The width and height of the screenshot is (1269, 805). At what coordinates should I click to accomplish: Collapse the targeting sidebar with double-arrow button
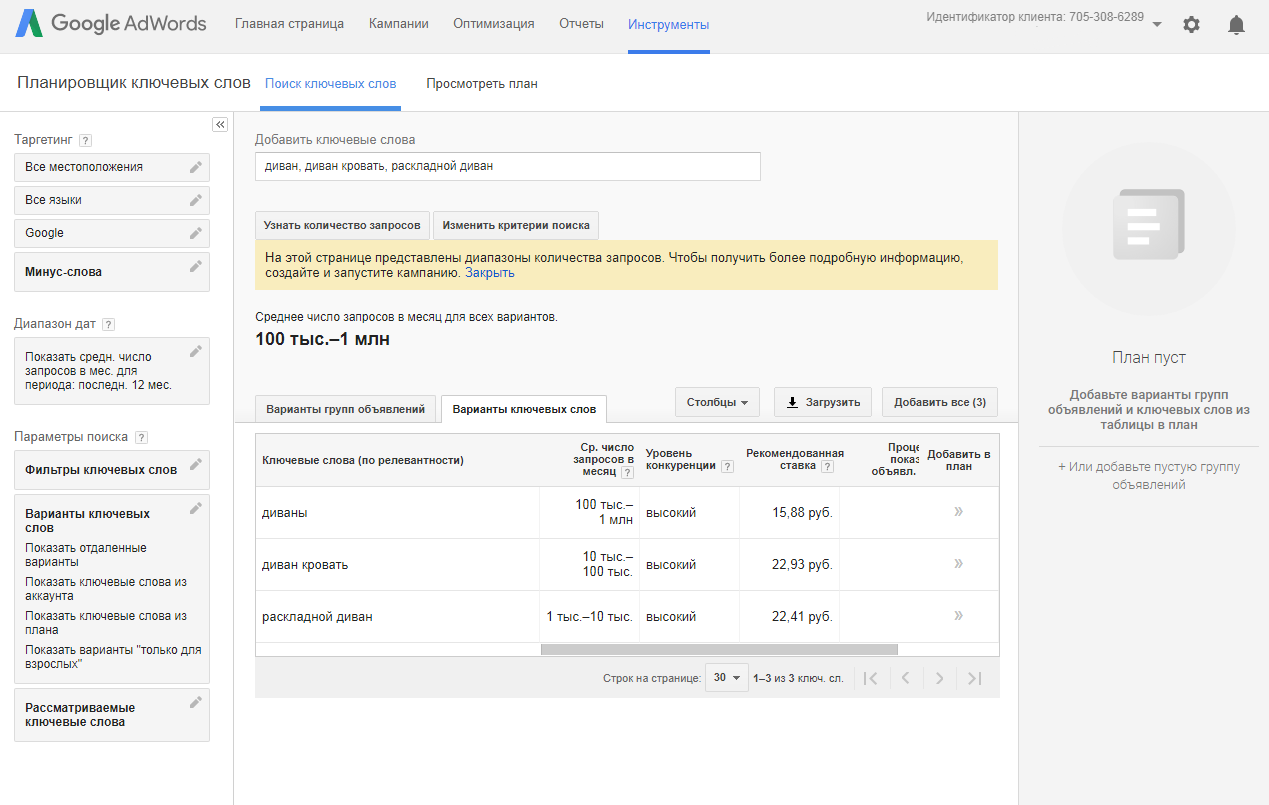click(x=220, y=124)
